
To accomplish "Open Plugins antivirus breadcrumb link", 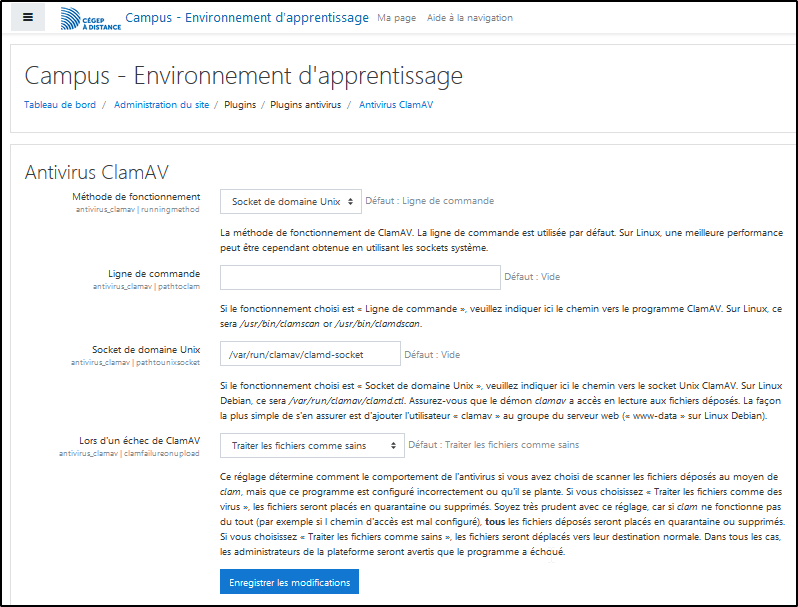I will click(x=305, y=104).
